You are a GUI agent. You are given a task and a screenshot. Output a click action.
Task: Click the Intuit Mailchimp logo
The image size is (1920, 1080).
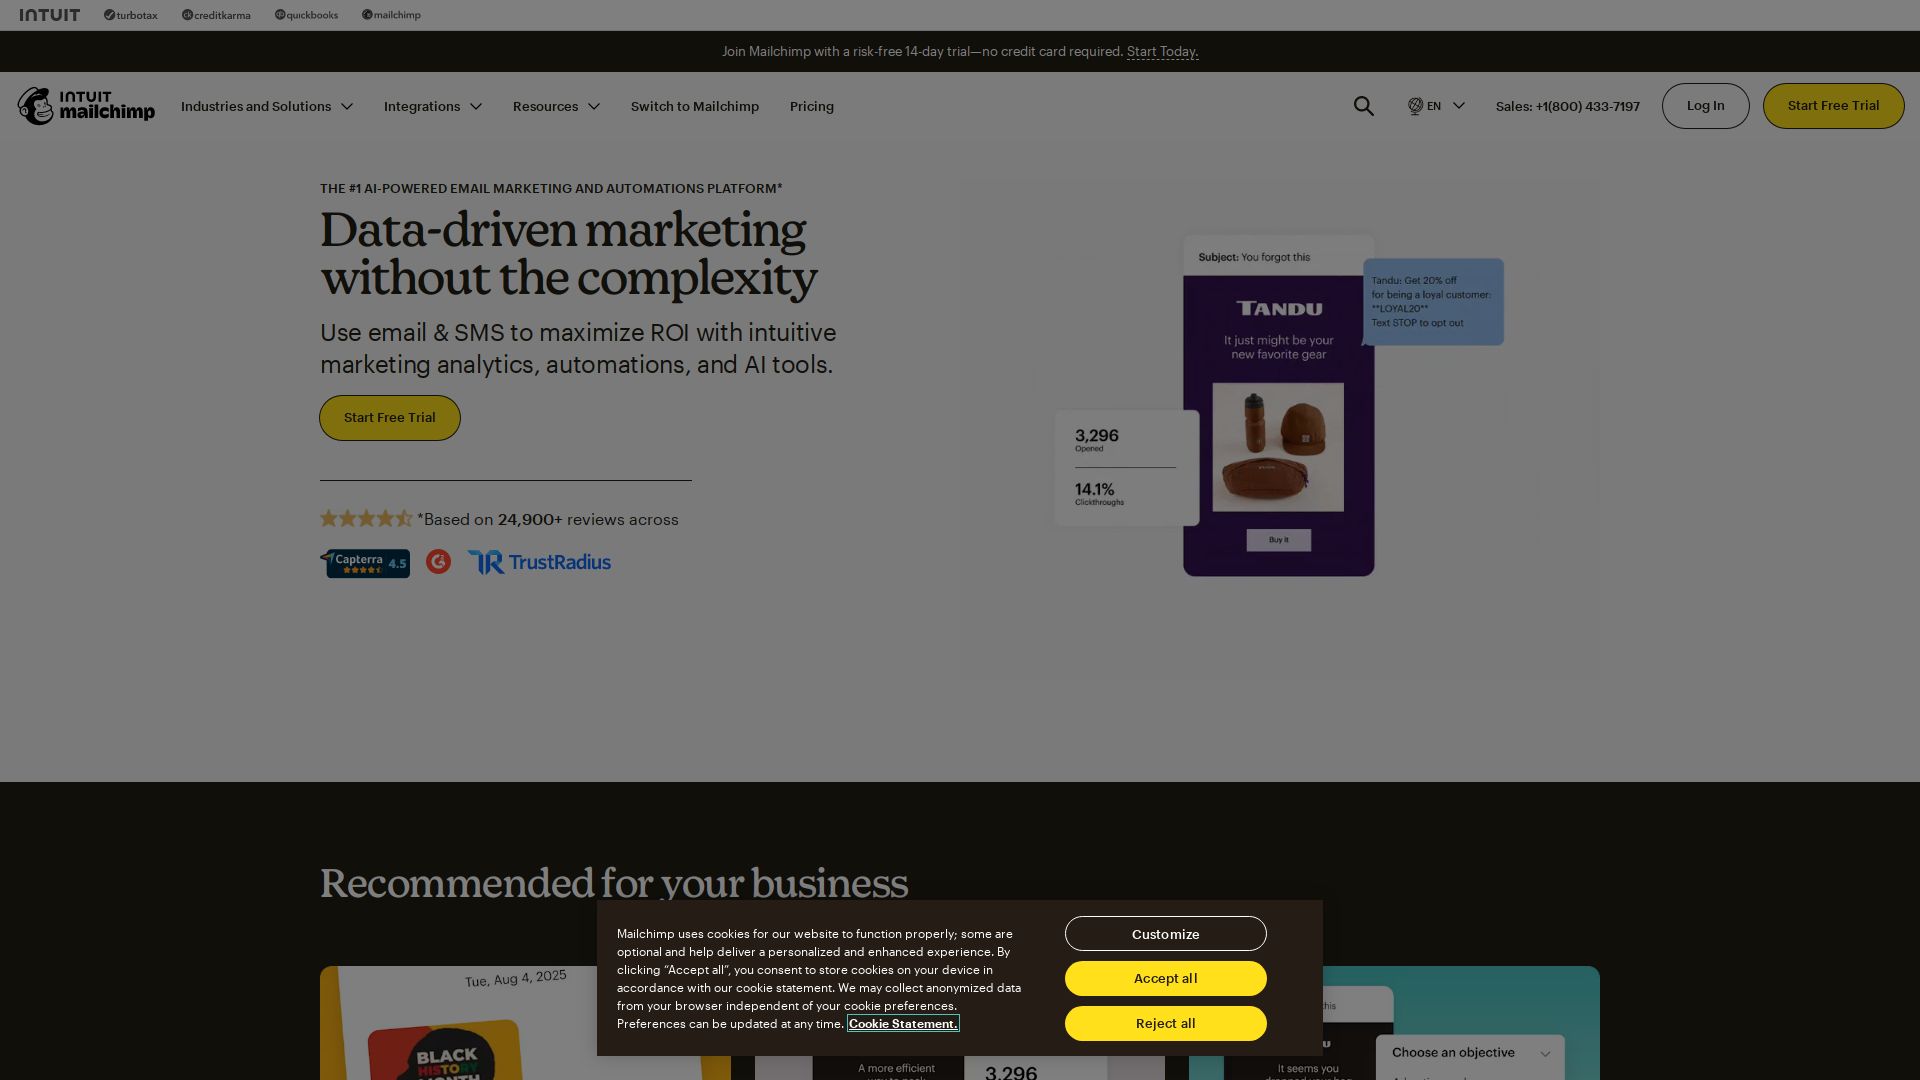click(86, 106)
